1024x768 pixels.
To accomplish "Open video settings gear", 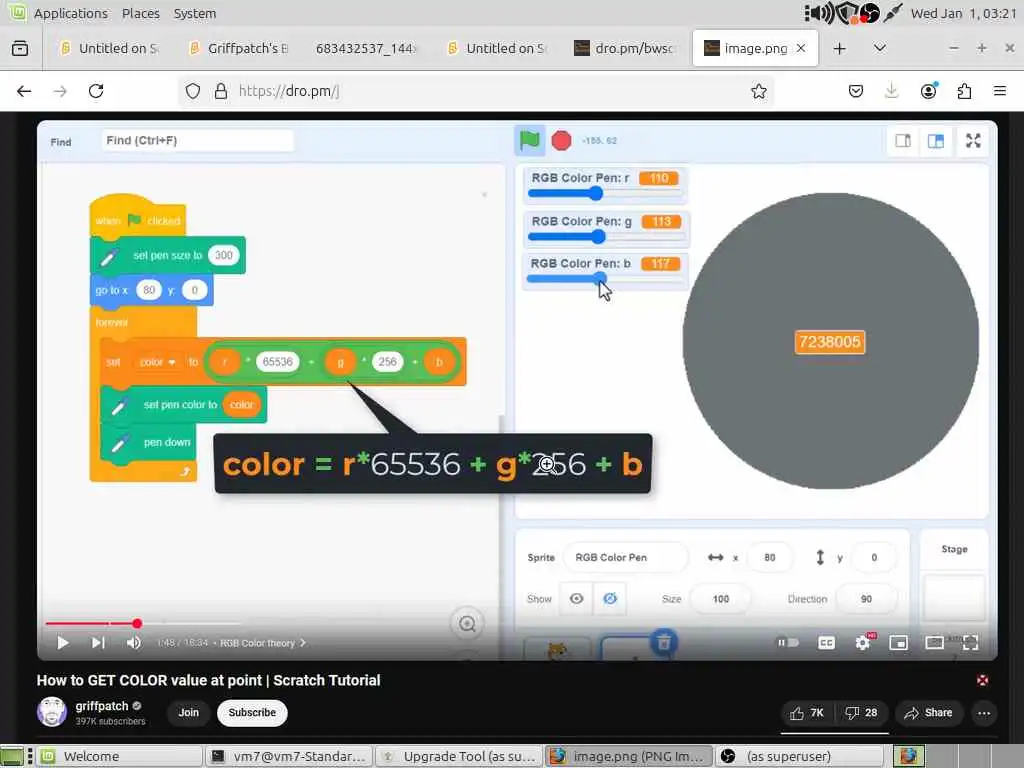I will click(x=863, y=643).
